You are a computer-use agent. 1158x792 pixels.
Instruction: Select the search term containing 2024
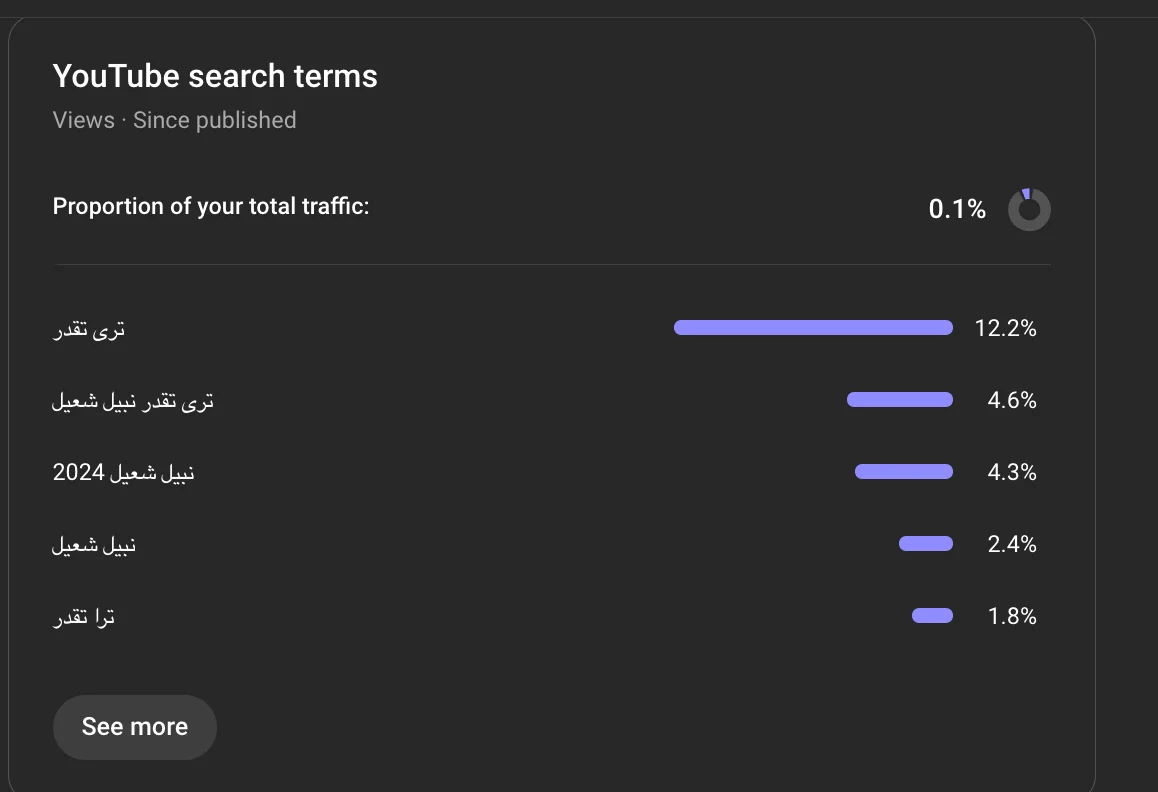(x=123, y=473)
